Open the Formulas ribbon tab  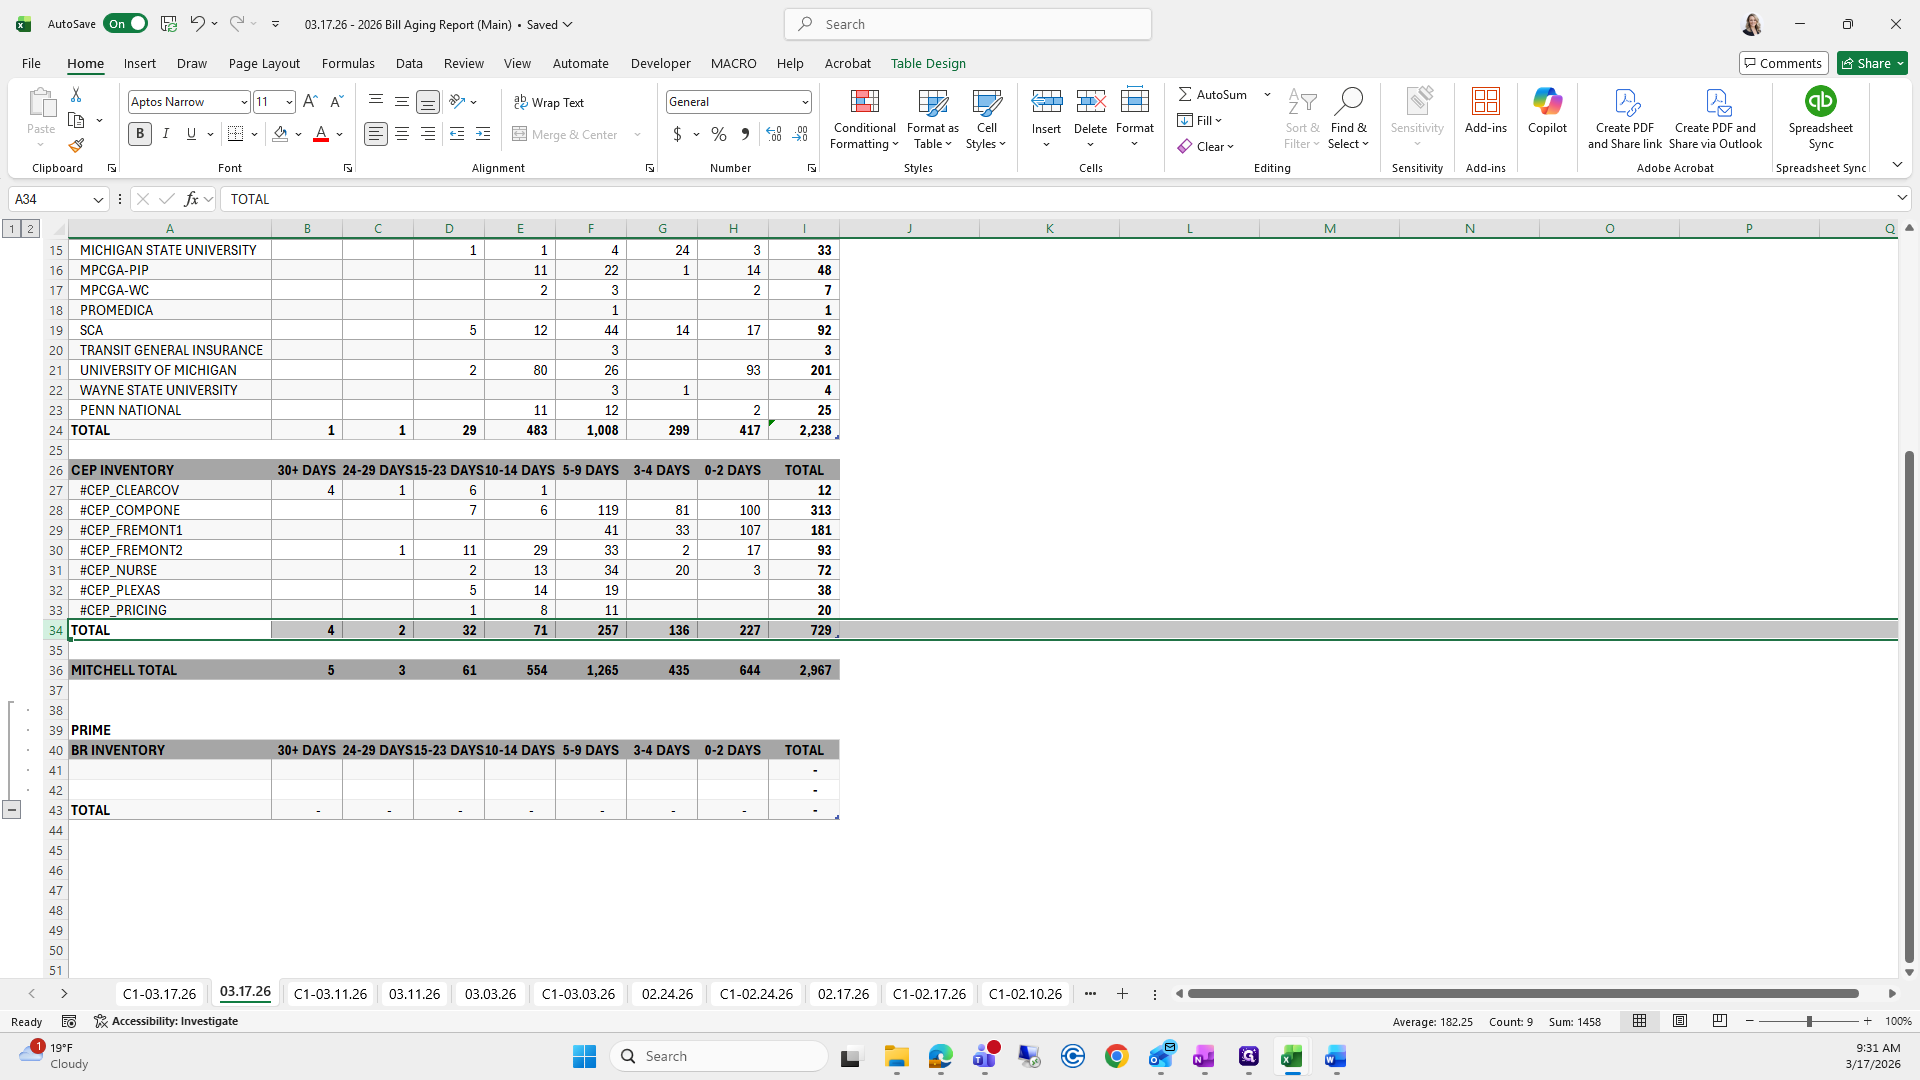[x=348, y=63]
